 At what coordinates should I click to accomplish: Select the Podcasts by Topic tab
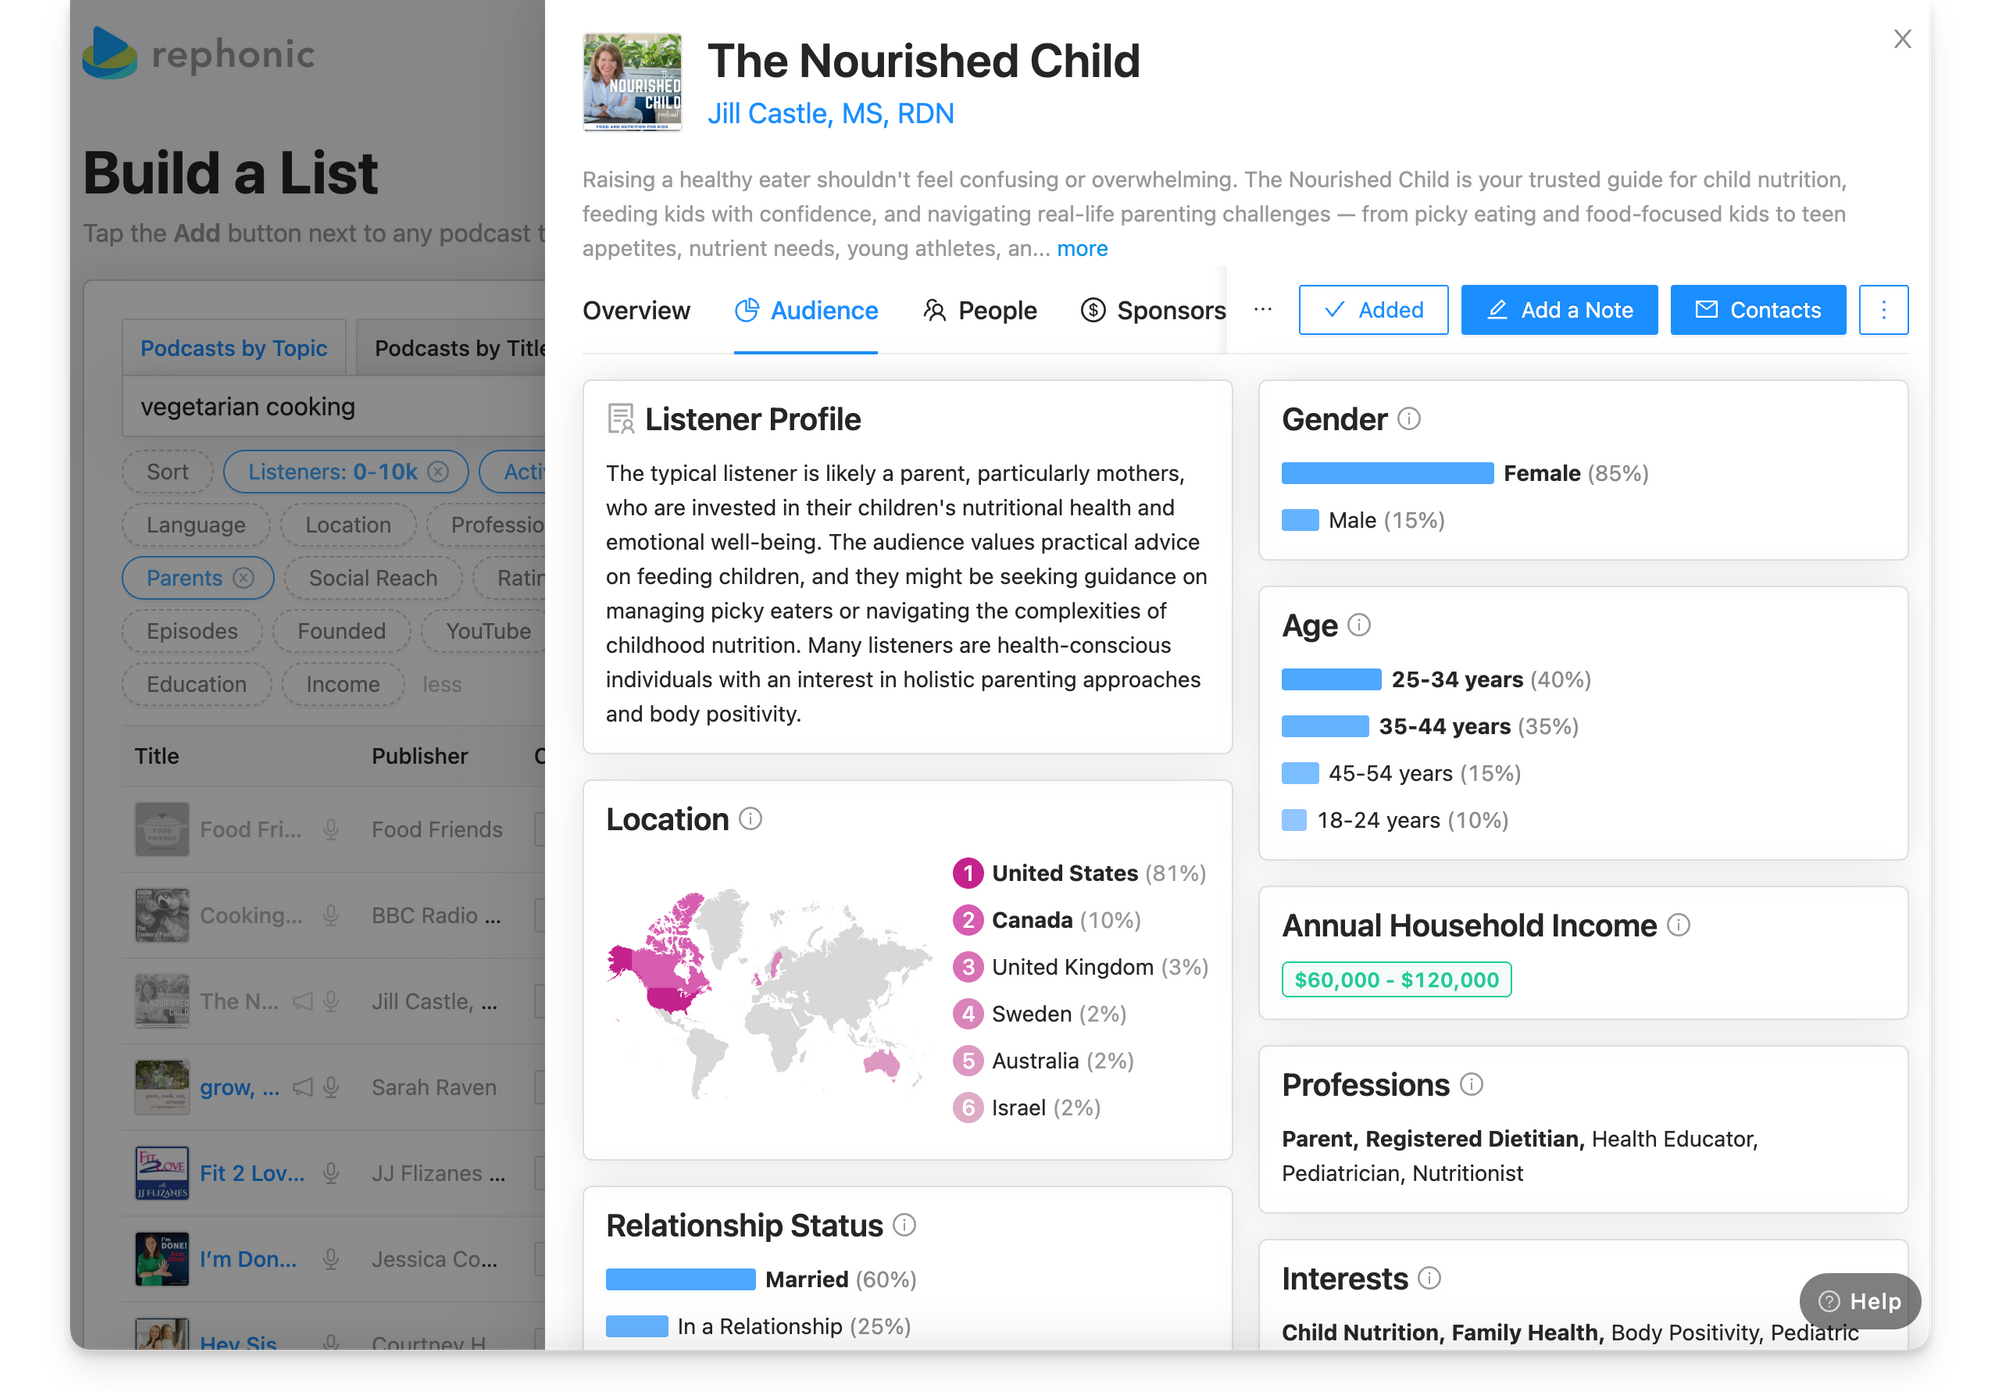click(233, 347)
